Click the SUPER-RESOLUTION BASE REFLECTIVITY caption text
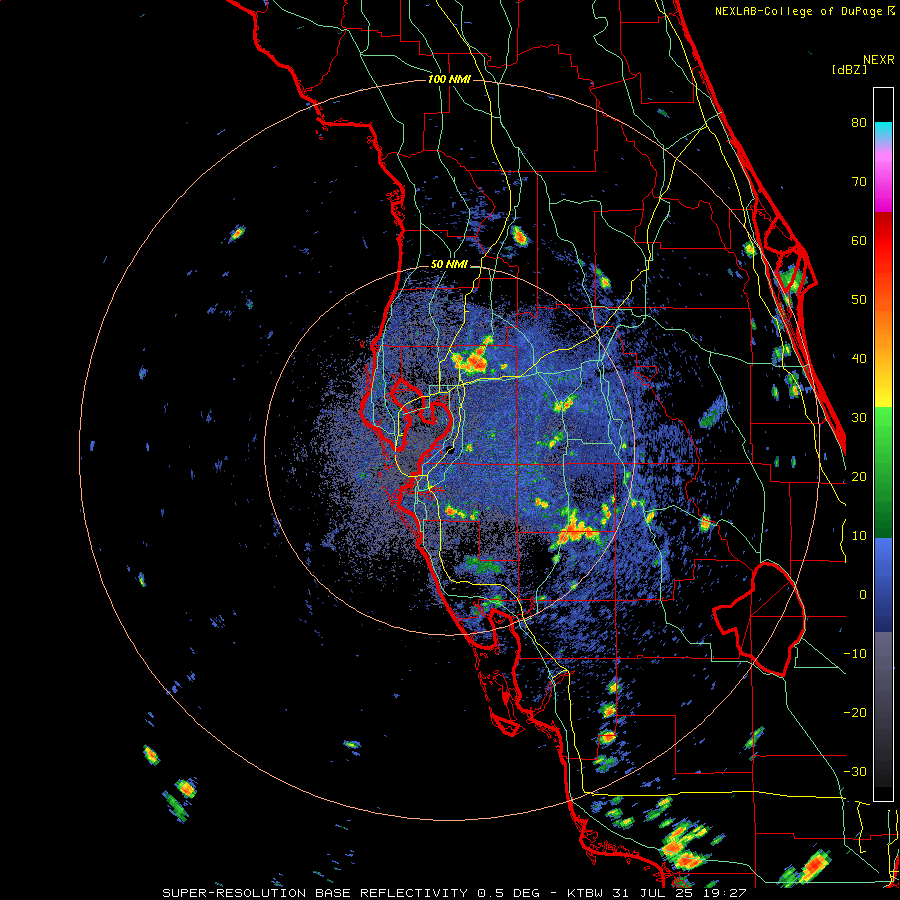Screen dimensions: 900x900 315,893
